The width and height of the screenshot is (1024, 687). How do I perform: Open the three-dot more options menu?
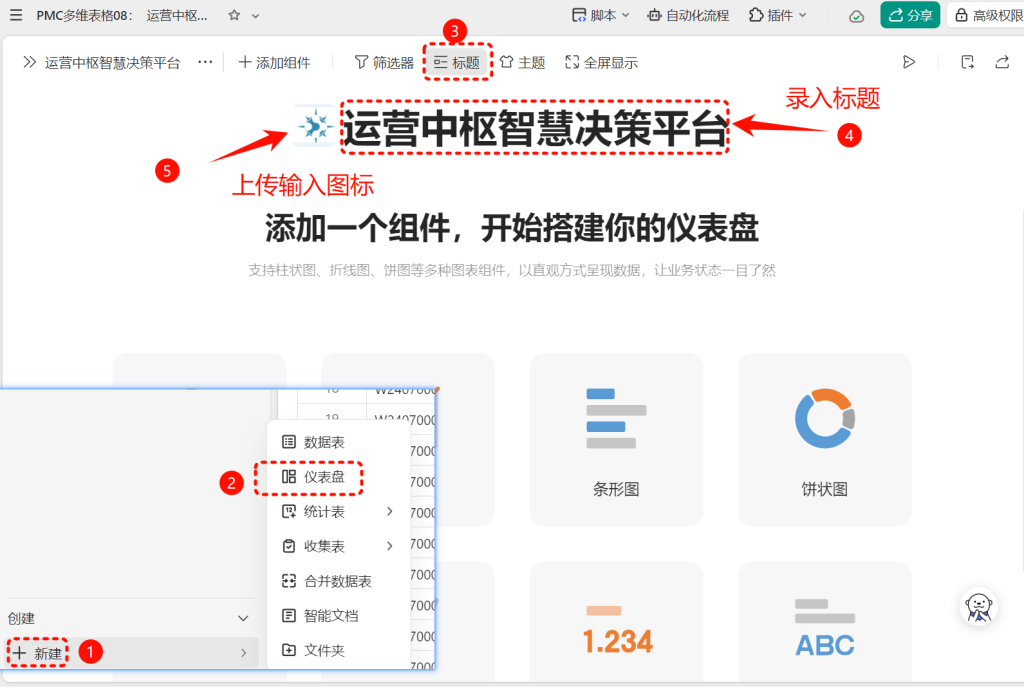click(x=205, y=62)
